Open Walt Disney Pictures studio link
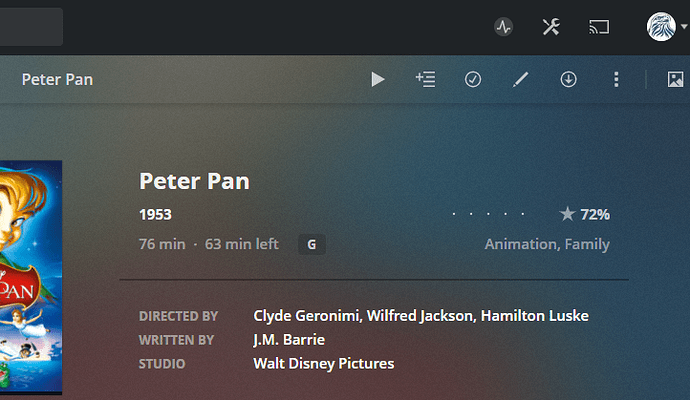This screenshot has width=690, height=400. click(324, 364)
